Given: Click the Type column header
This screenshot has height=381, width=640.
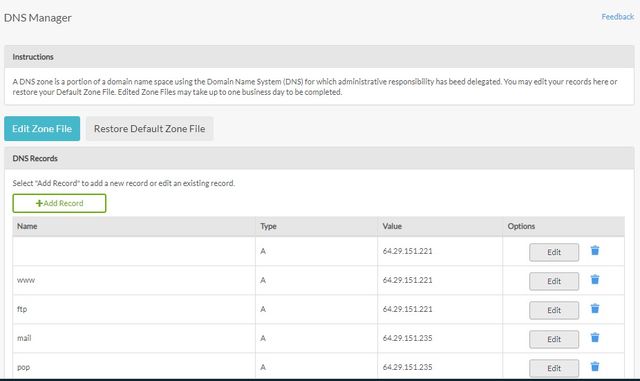Looking at the screenshot, I should (268, 226).
